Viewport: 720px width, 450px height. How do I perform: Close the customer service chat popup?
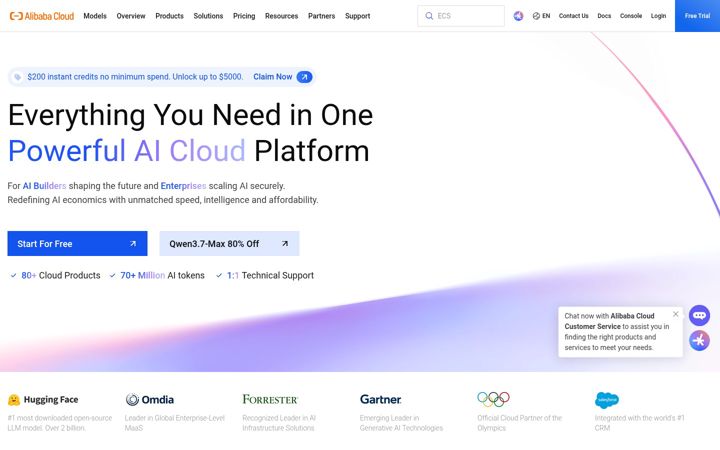(x=675, y=314)
